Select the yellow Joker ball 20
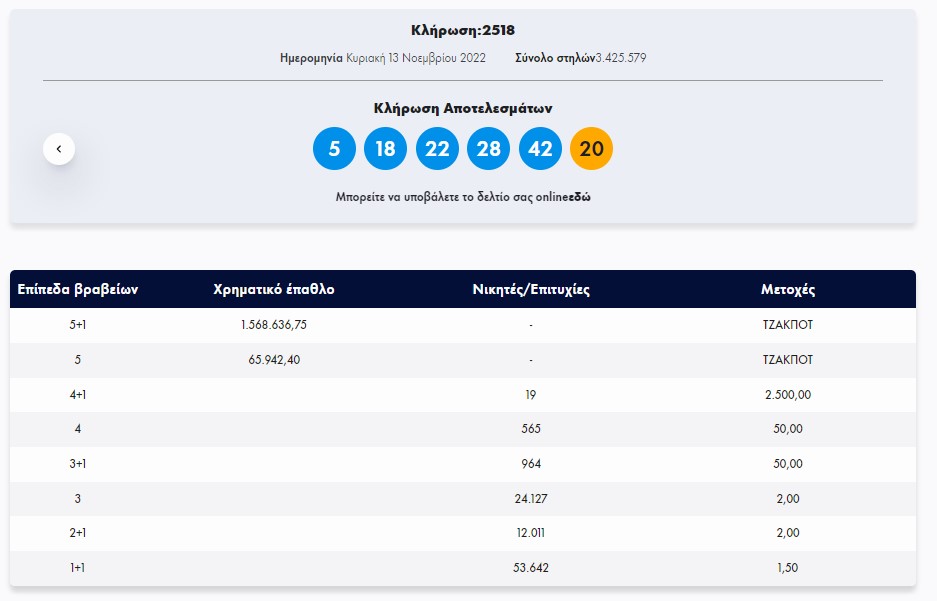The image size is (937, 601). [x=591, y=149]
